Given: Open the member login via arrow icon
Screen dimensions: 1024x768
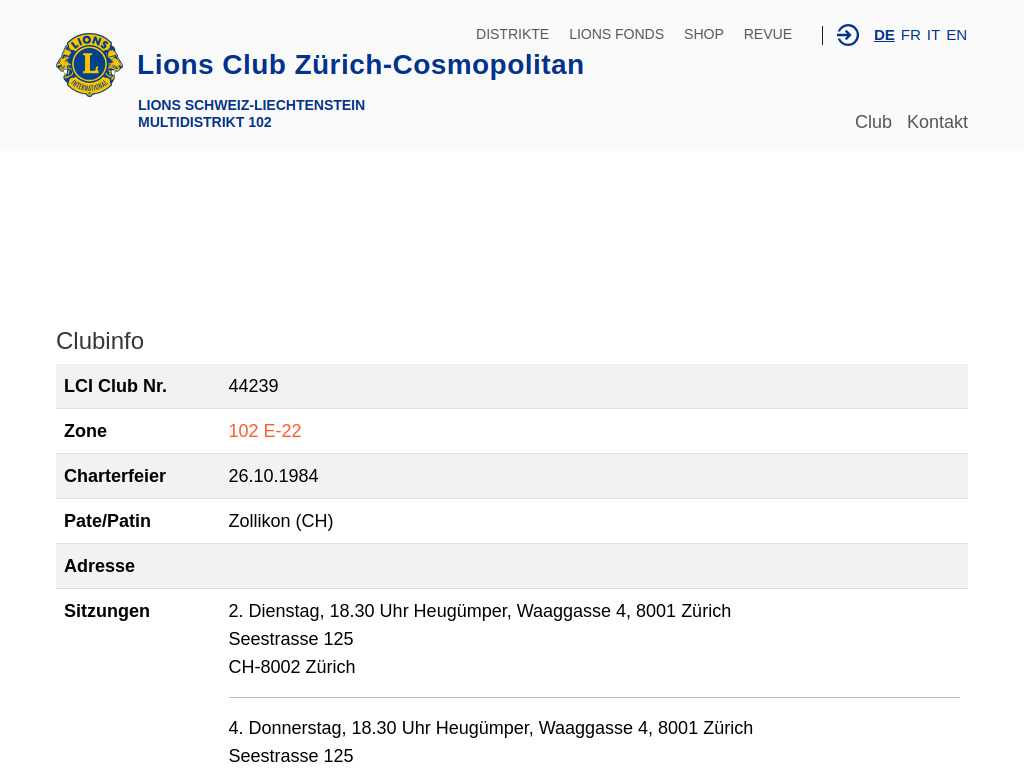Looking at the screenshot, I should click(847, 35).
